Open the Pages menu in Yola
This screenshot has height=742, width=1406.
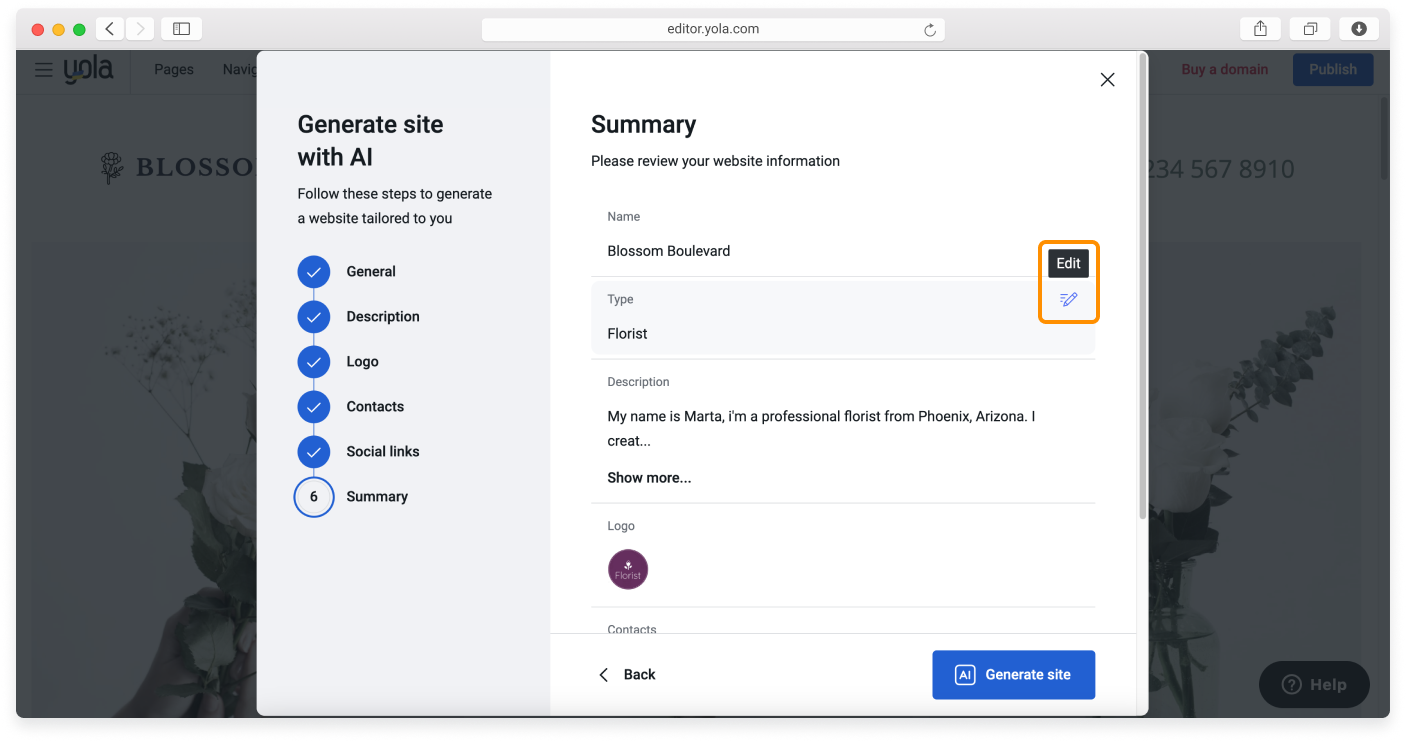174,70
